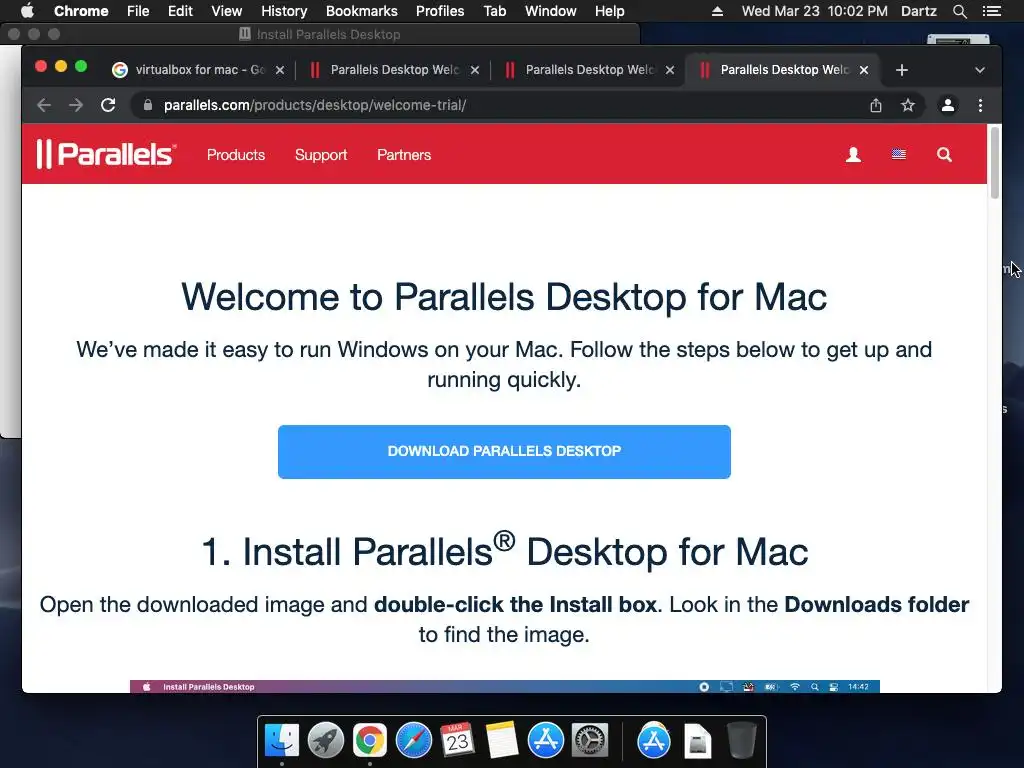Click the browser forward arrow
This screenshot has width=1024, height=768.
click(76, 105)
